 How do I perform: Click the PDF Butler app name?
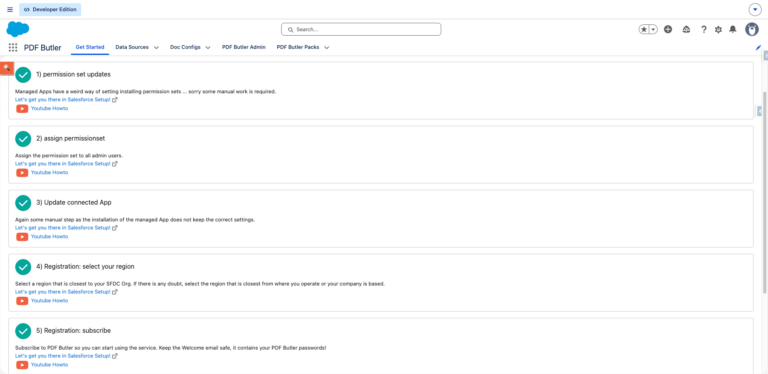pyautogui.click(x=43, y=48)
